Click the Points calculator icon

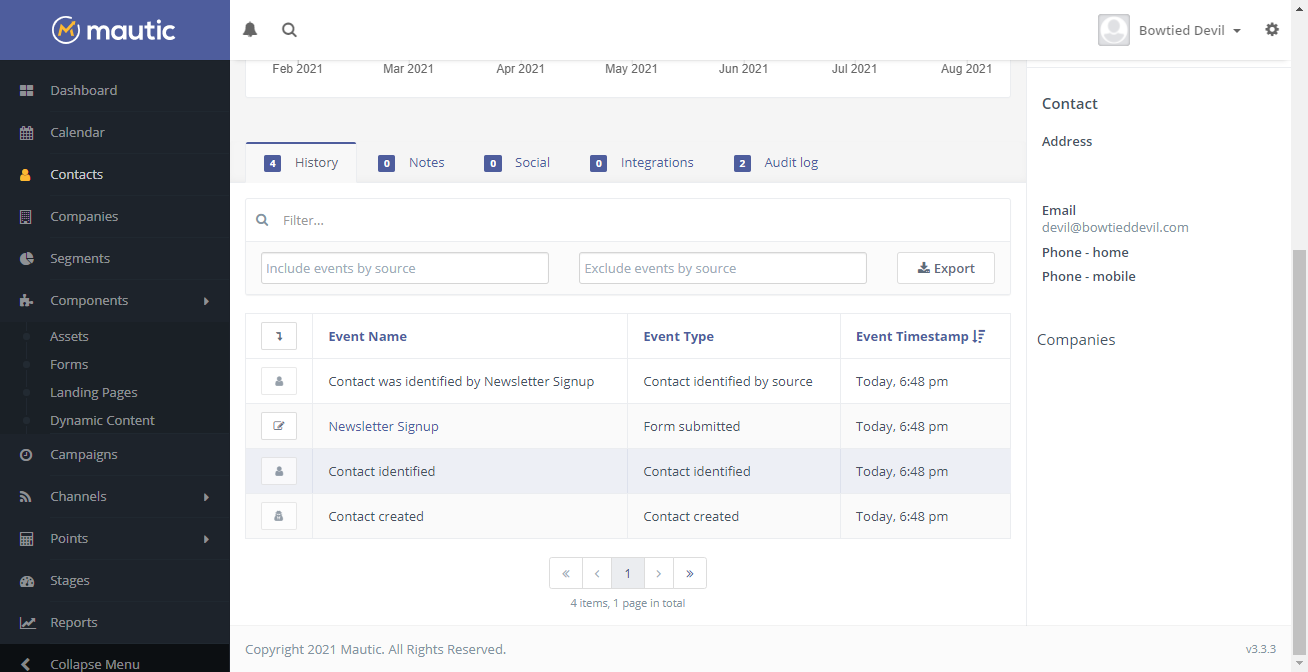coord(27,538)
